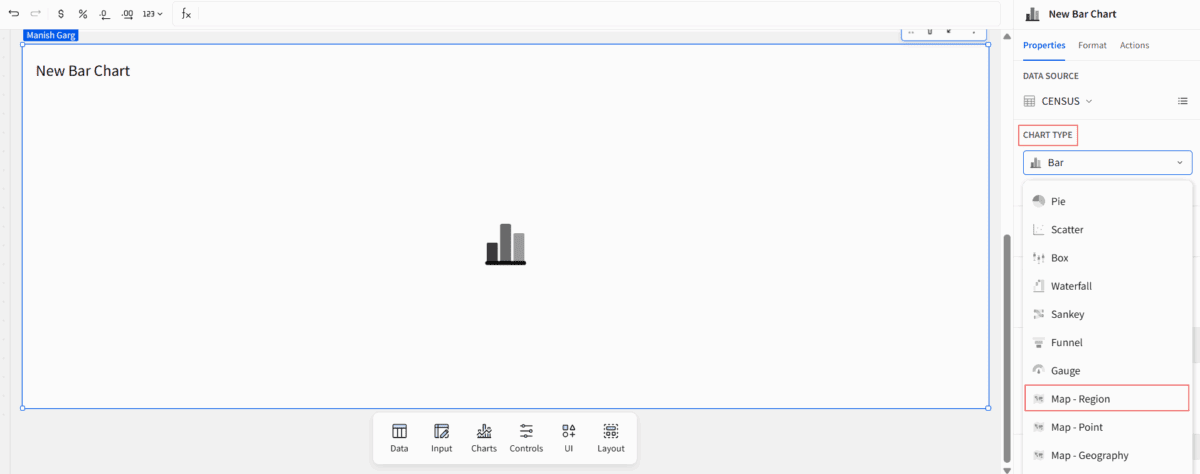Choose Funnel chart type
1200x474 pixels.
pyautogui.click(x=1107, y=342)
